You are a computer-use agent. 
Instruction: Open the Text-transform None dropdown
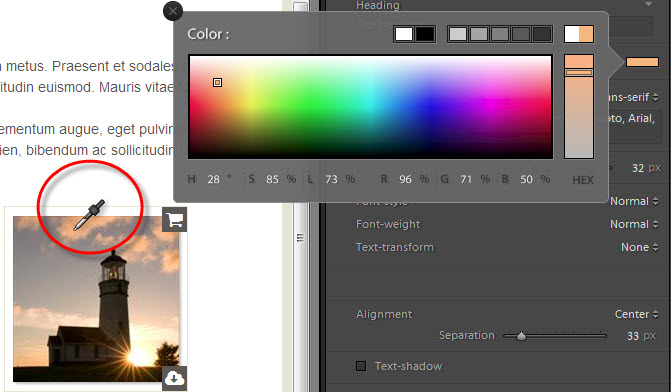639,247
